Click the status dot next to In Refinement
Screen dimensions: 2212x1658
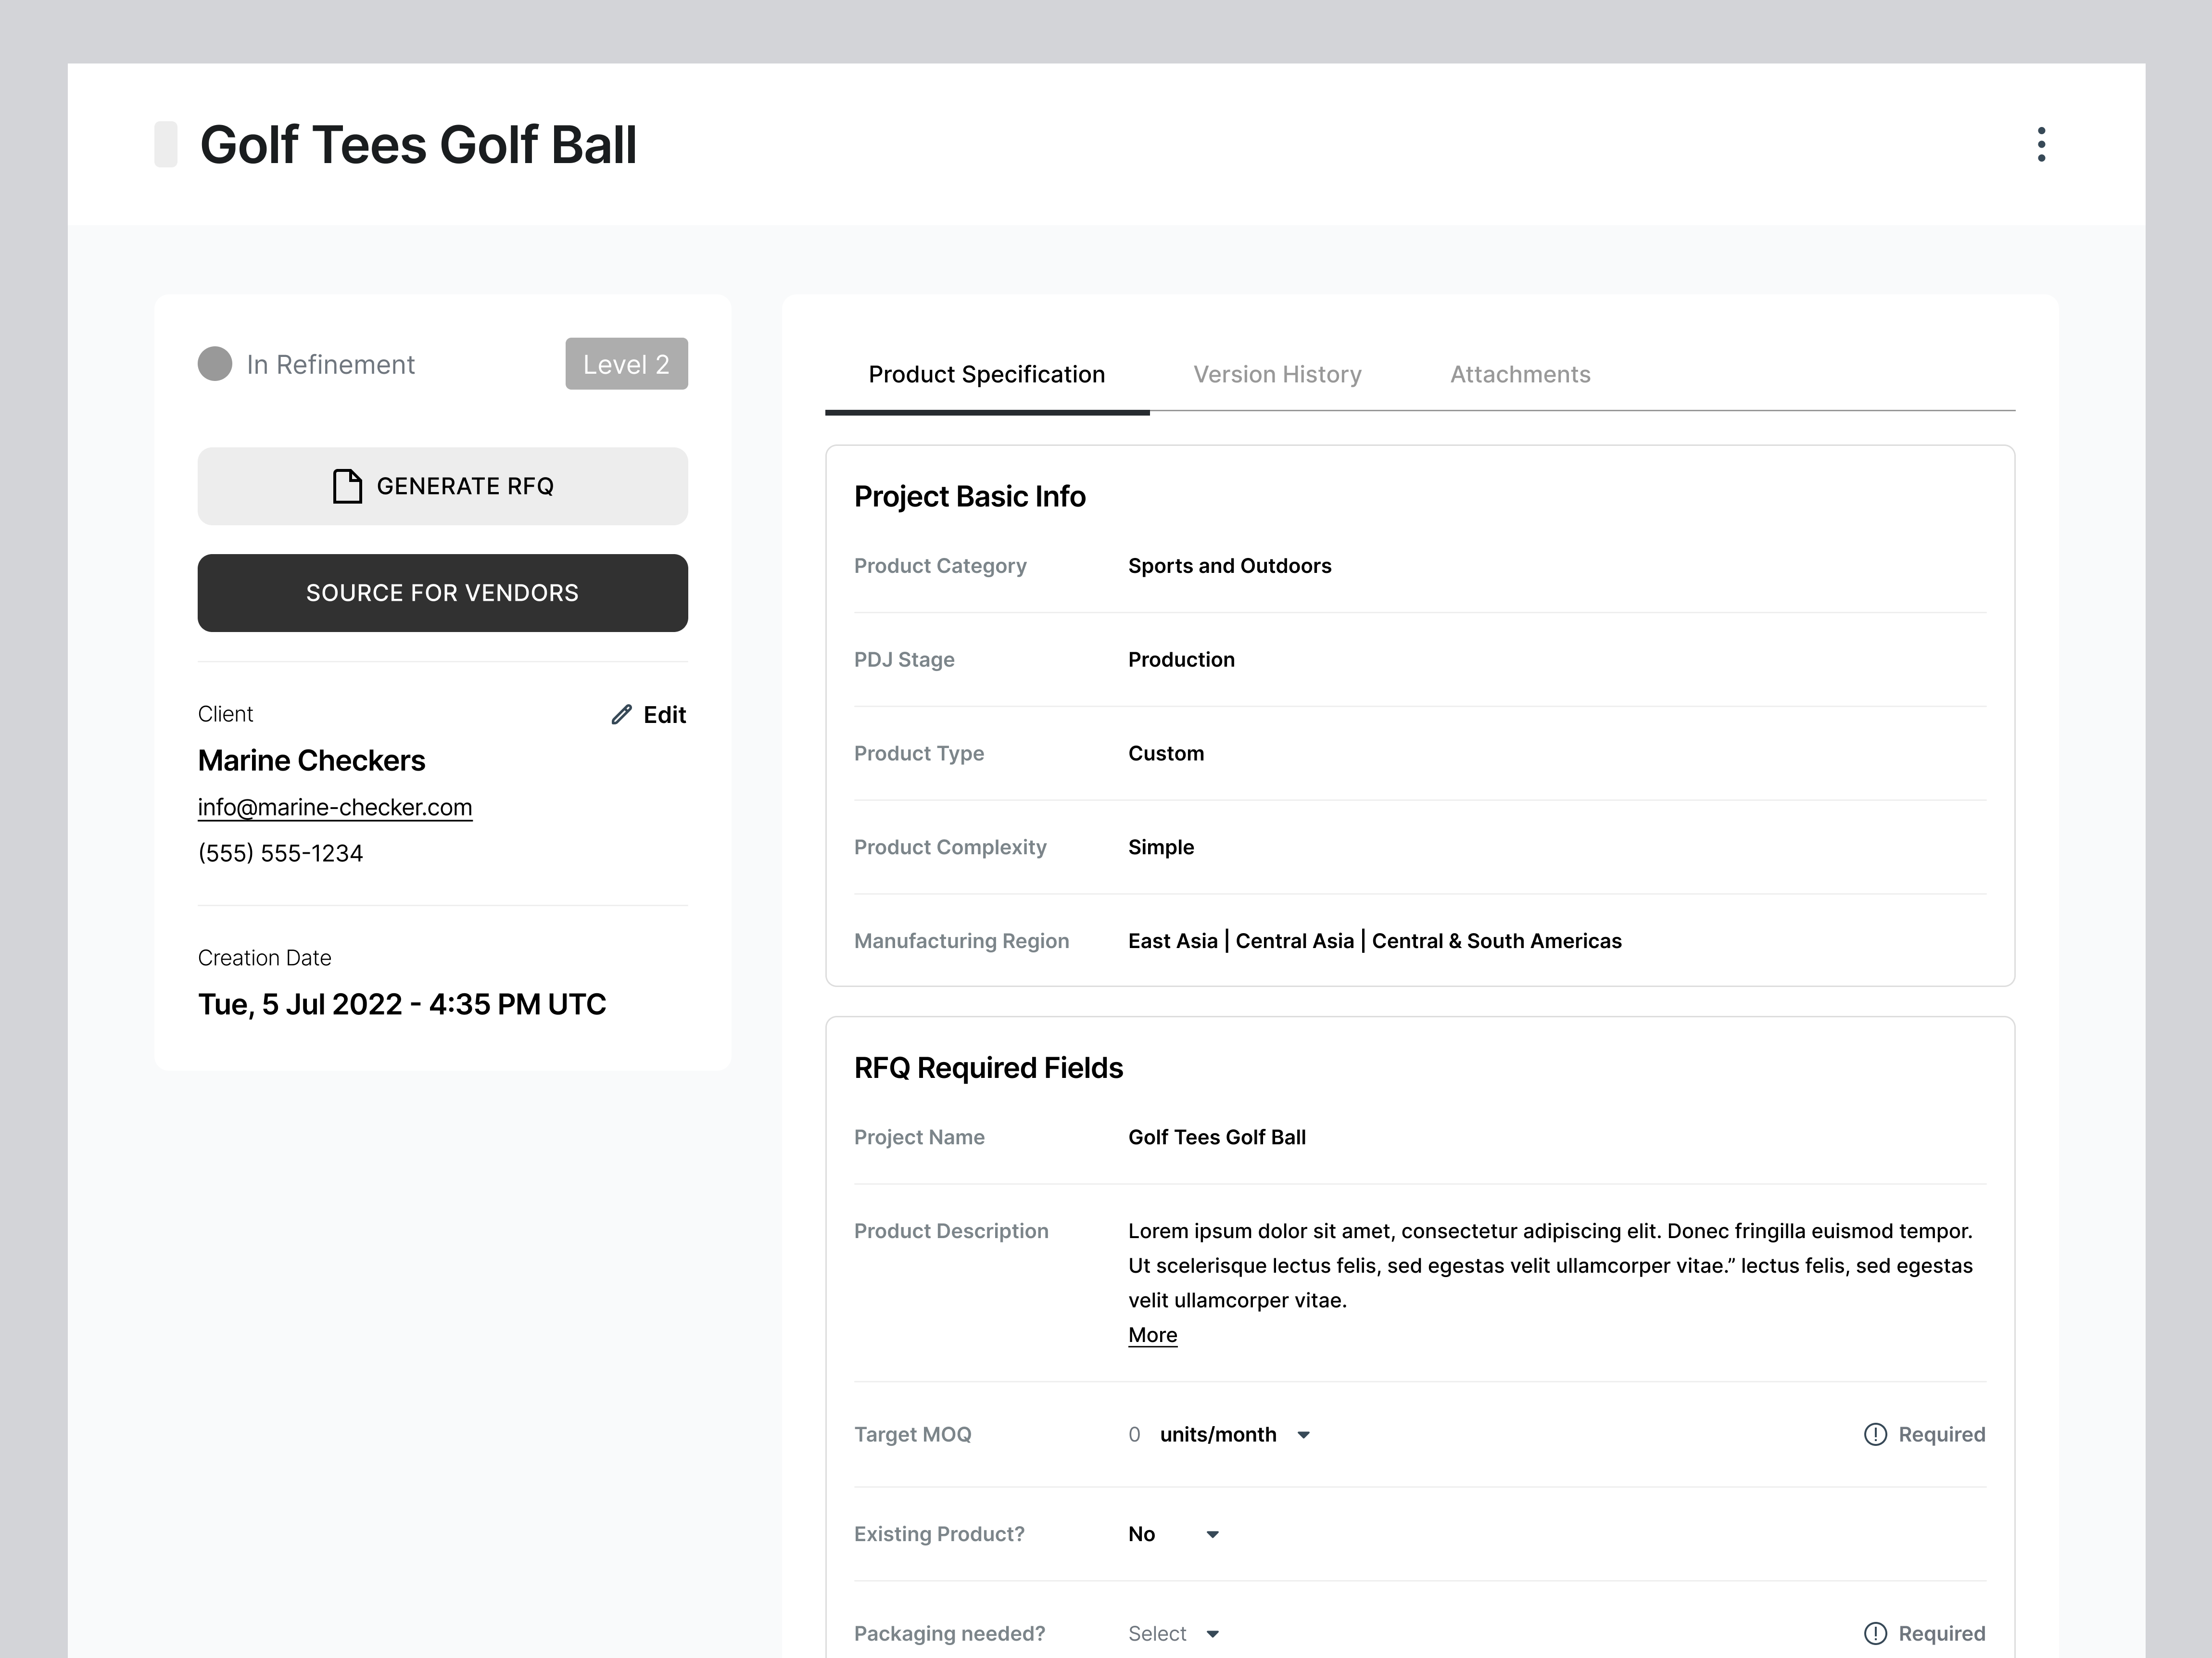tap(215, 364)
